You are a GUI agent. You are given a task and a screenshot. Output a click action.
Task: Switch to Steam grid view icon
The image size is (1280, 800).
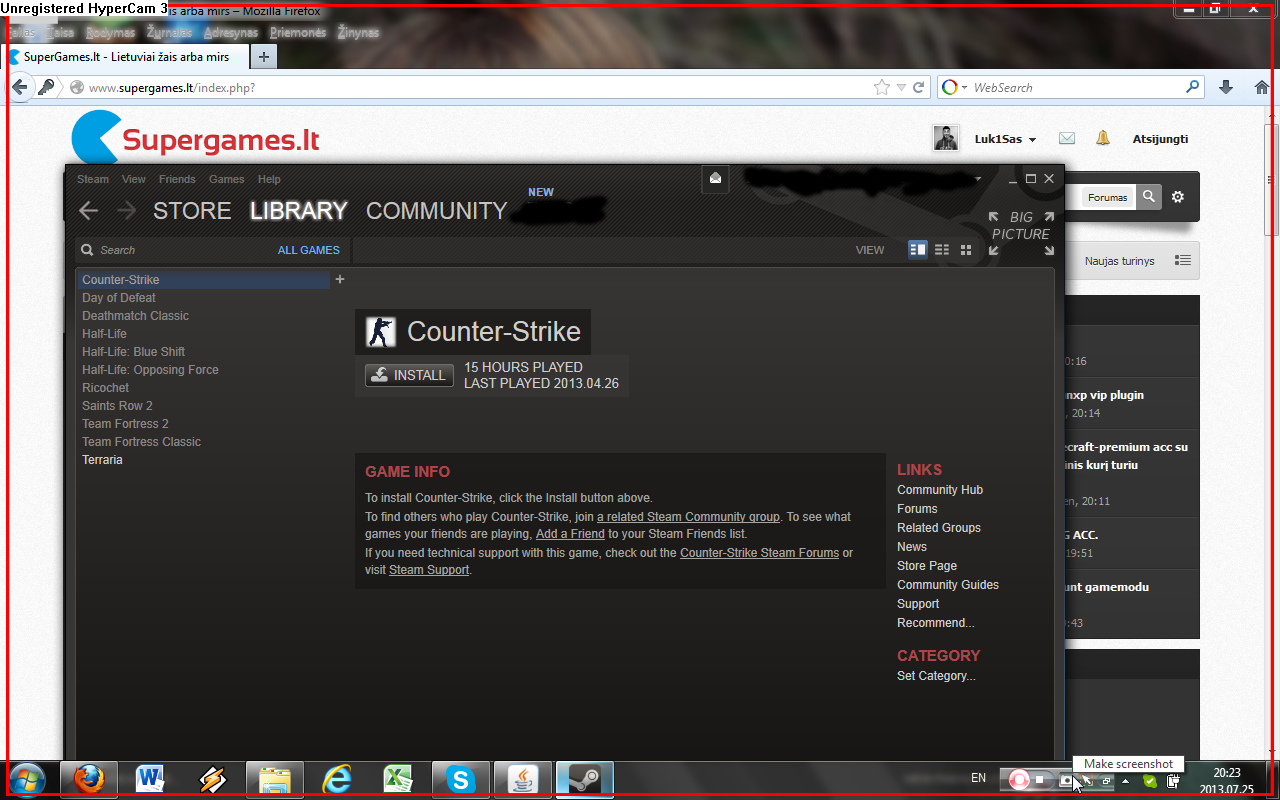[966, 250]
